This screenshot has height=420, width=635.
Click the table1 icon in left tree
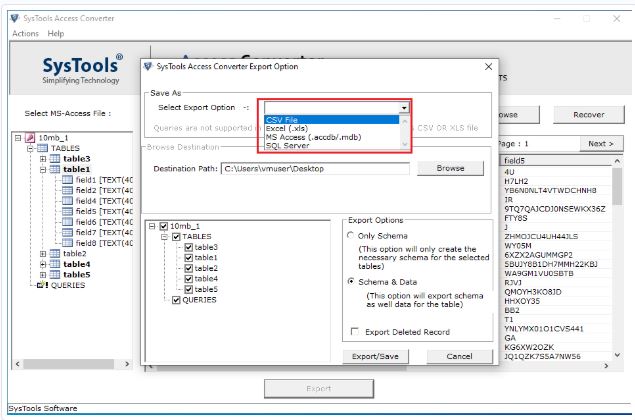[x=55, y=169]
